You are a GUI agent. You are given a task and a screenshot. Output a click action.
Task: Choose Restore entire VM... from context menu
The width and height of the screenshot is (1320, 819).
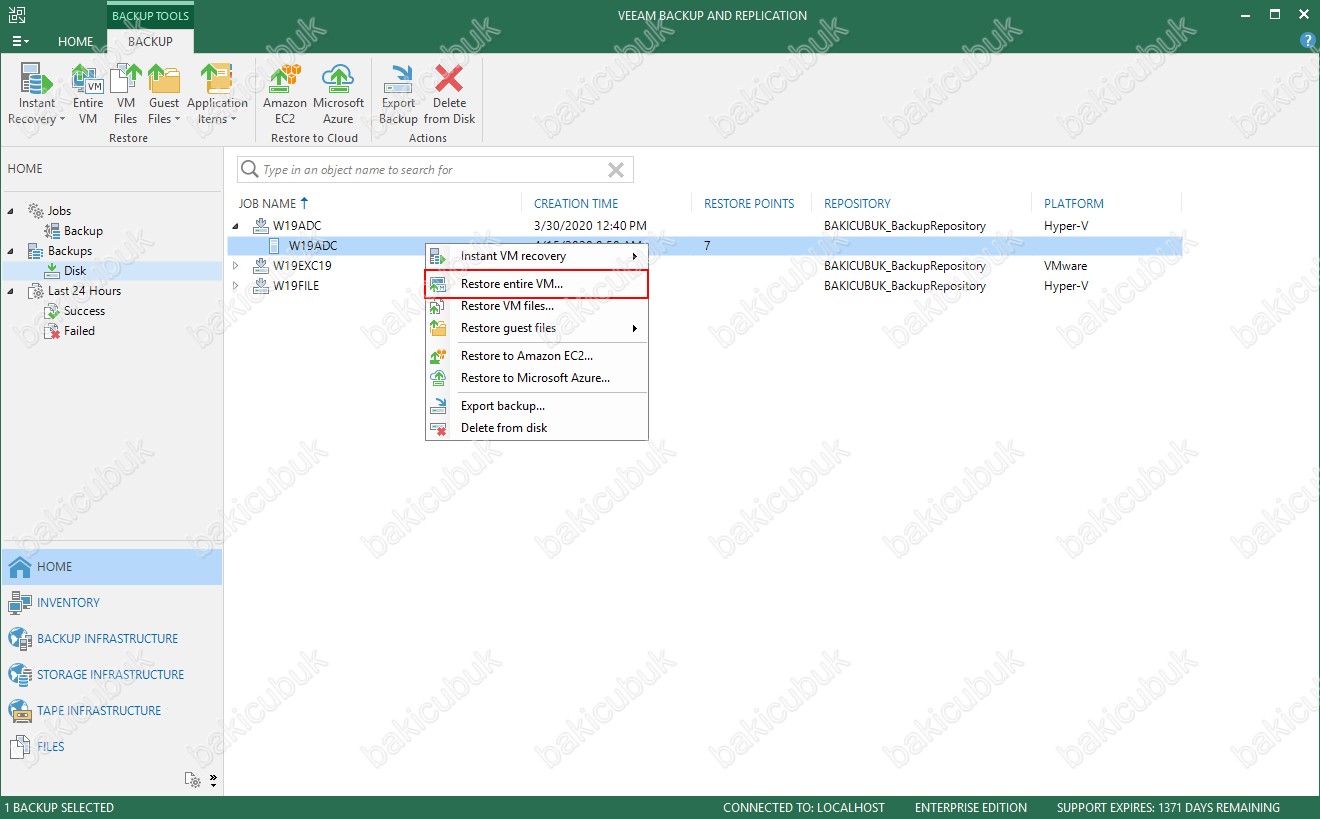click(537, 284)
